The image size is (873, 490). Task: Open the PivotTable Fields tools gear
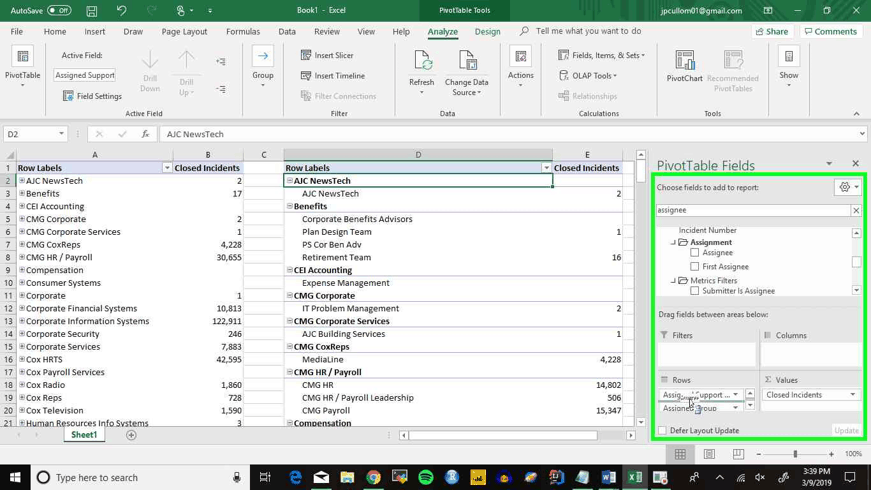click(x=849, y=188)
